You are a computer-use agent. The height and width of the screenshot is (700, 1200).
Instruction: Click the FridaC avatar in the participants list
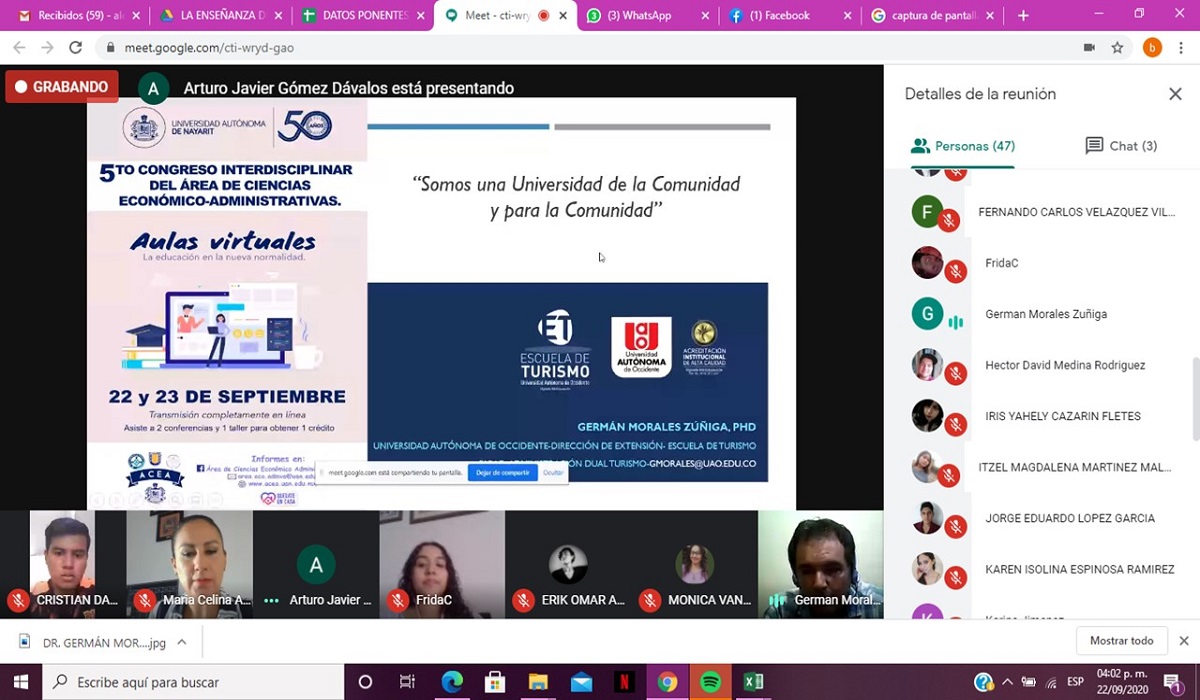pos(928,263)
